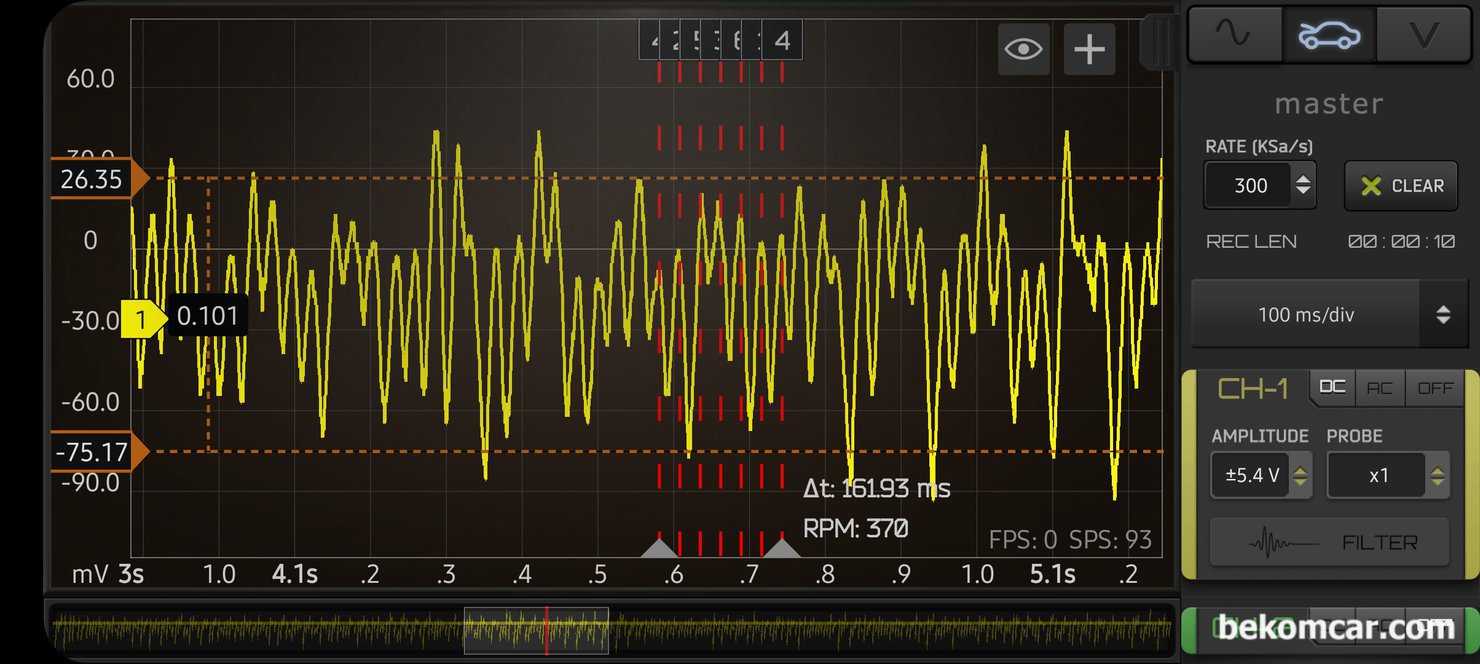Turn CH-1 OFF

point(1436,387)
